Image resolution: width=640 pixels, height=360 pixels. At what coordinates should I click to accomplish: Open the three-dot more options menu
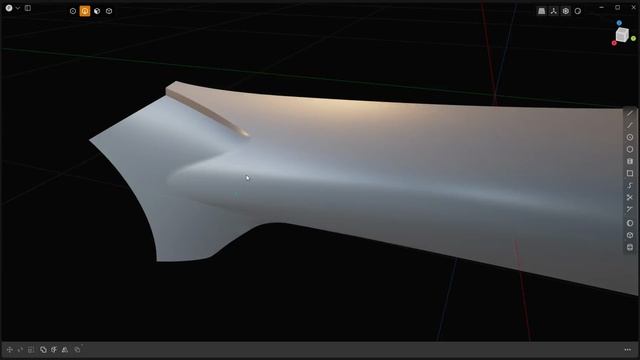[x=628, y=350]
